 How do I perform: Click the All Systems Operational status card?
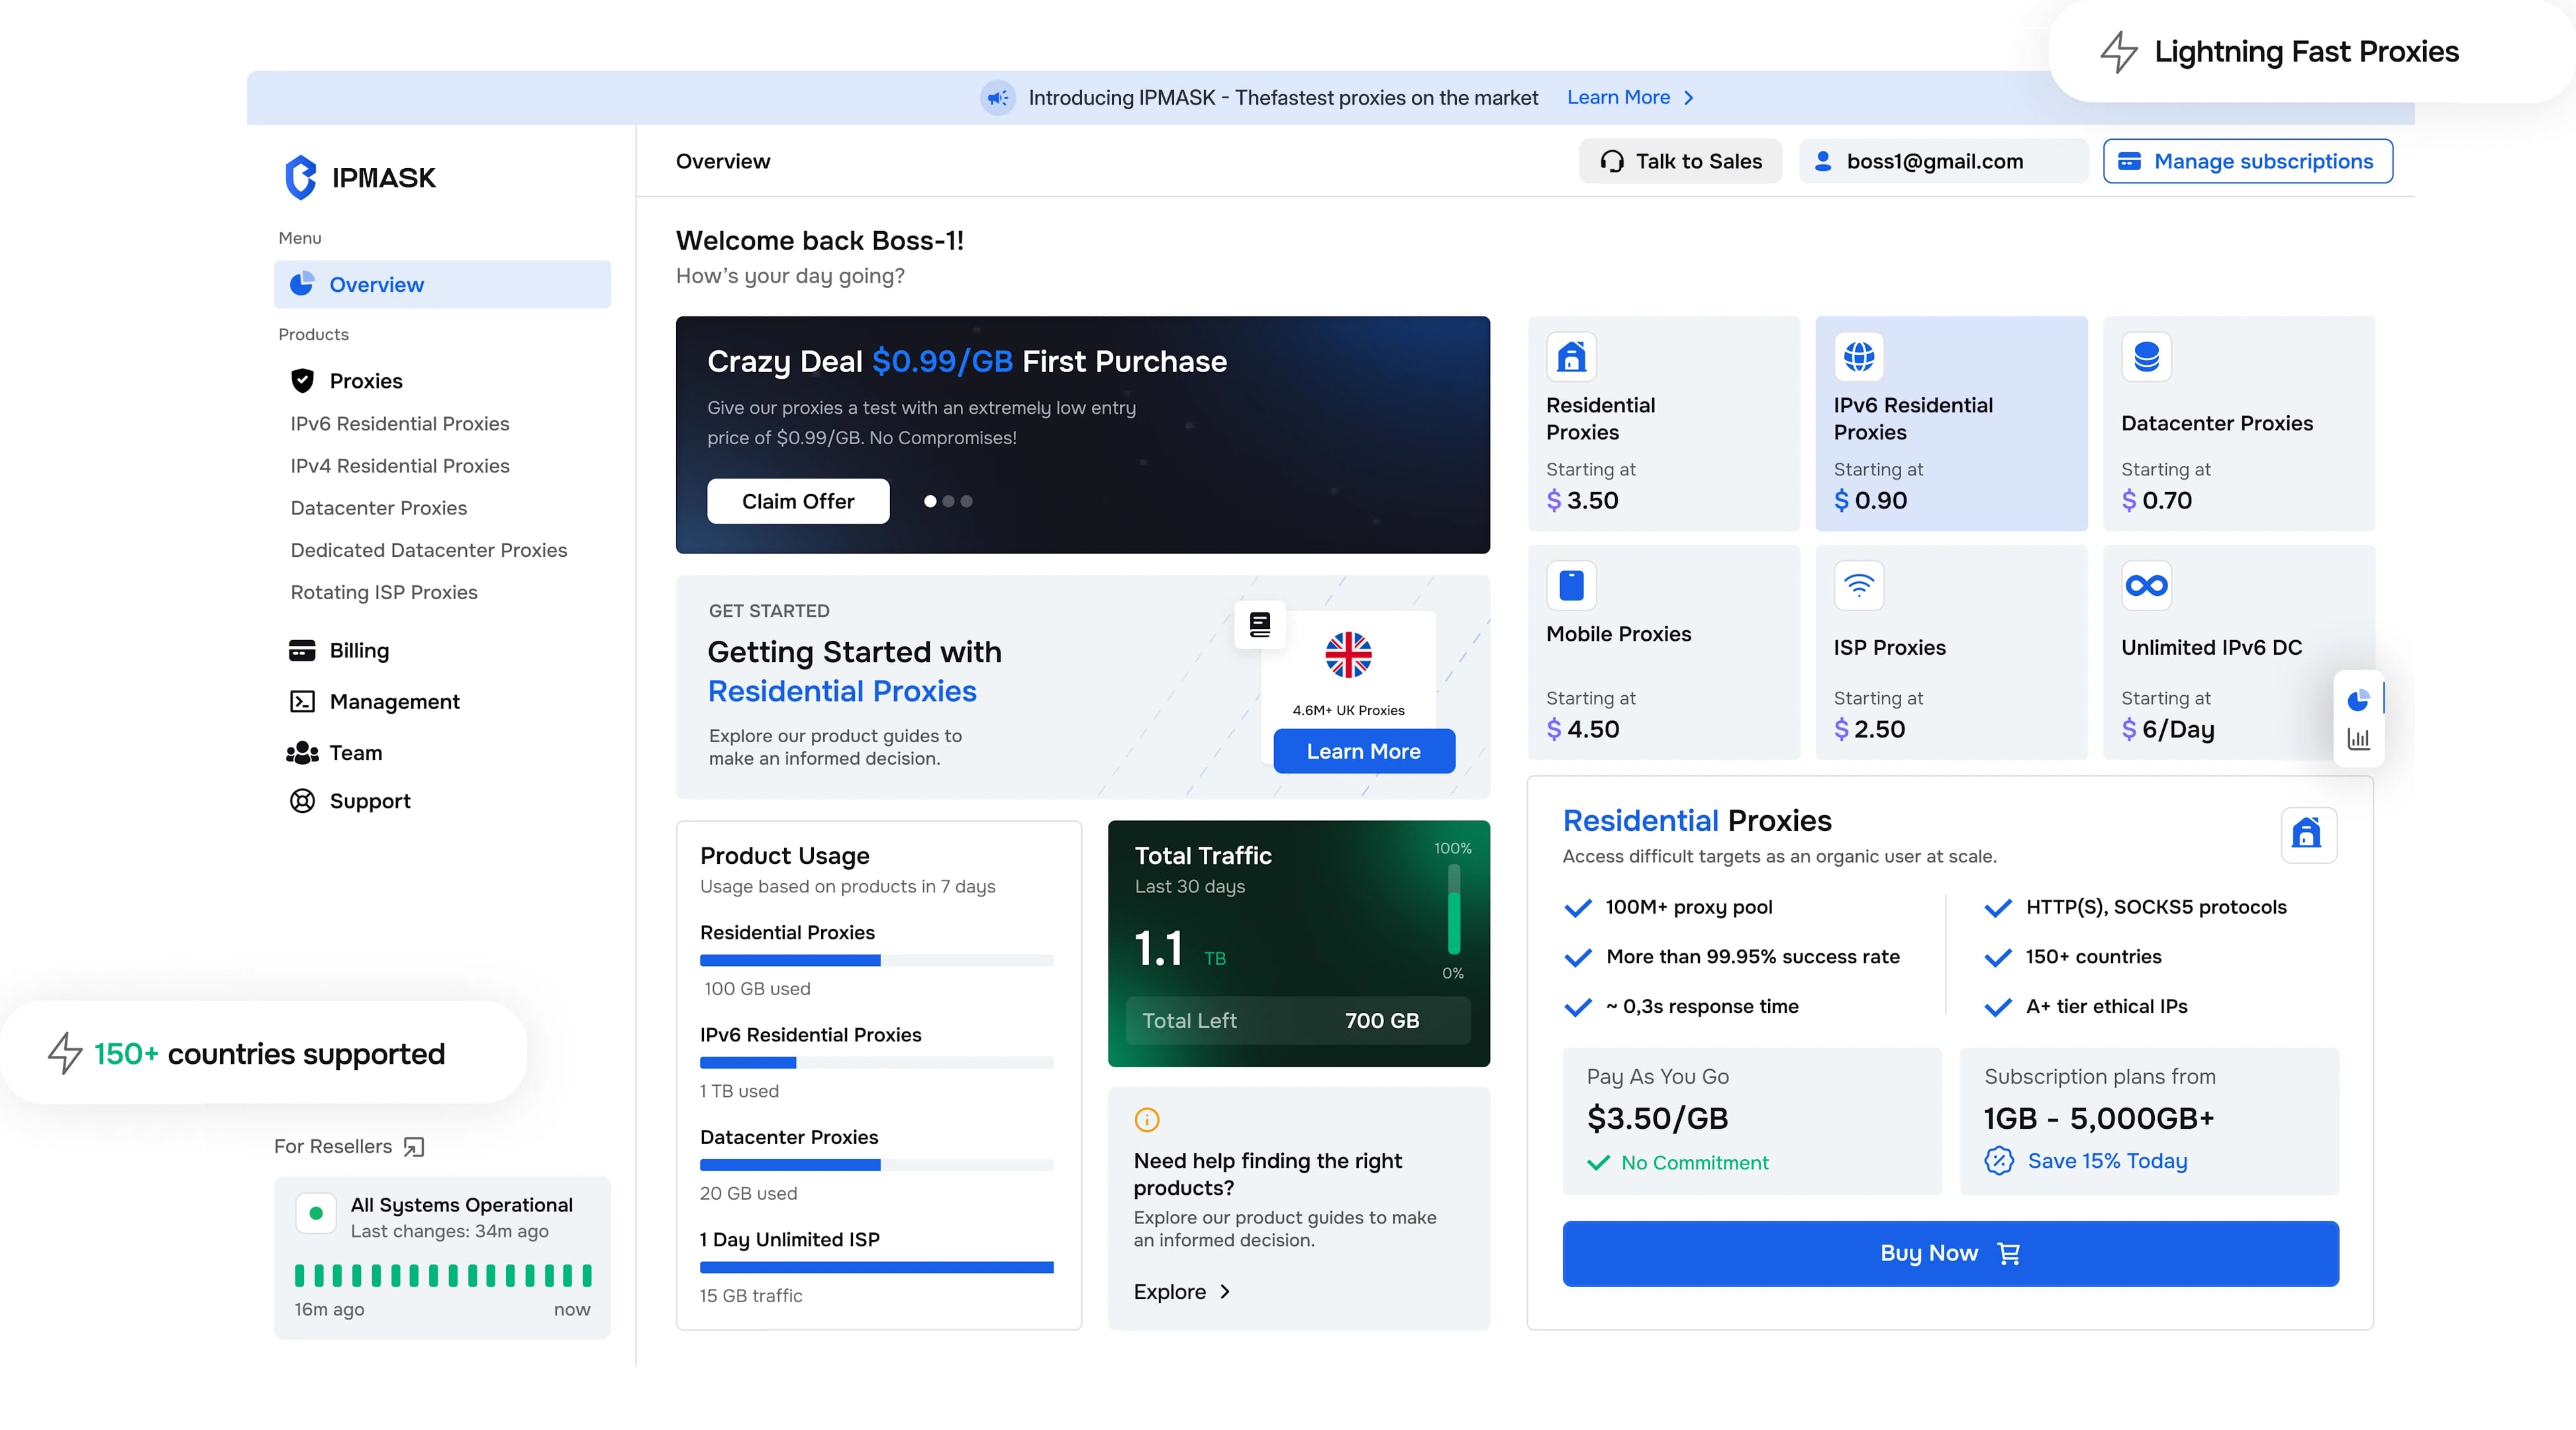(x=442, y=1258)
